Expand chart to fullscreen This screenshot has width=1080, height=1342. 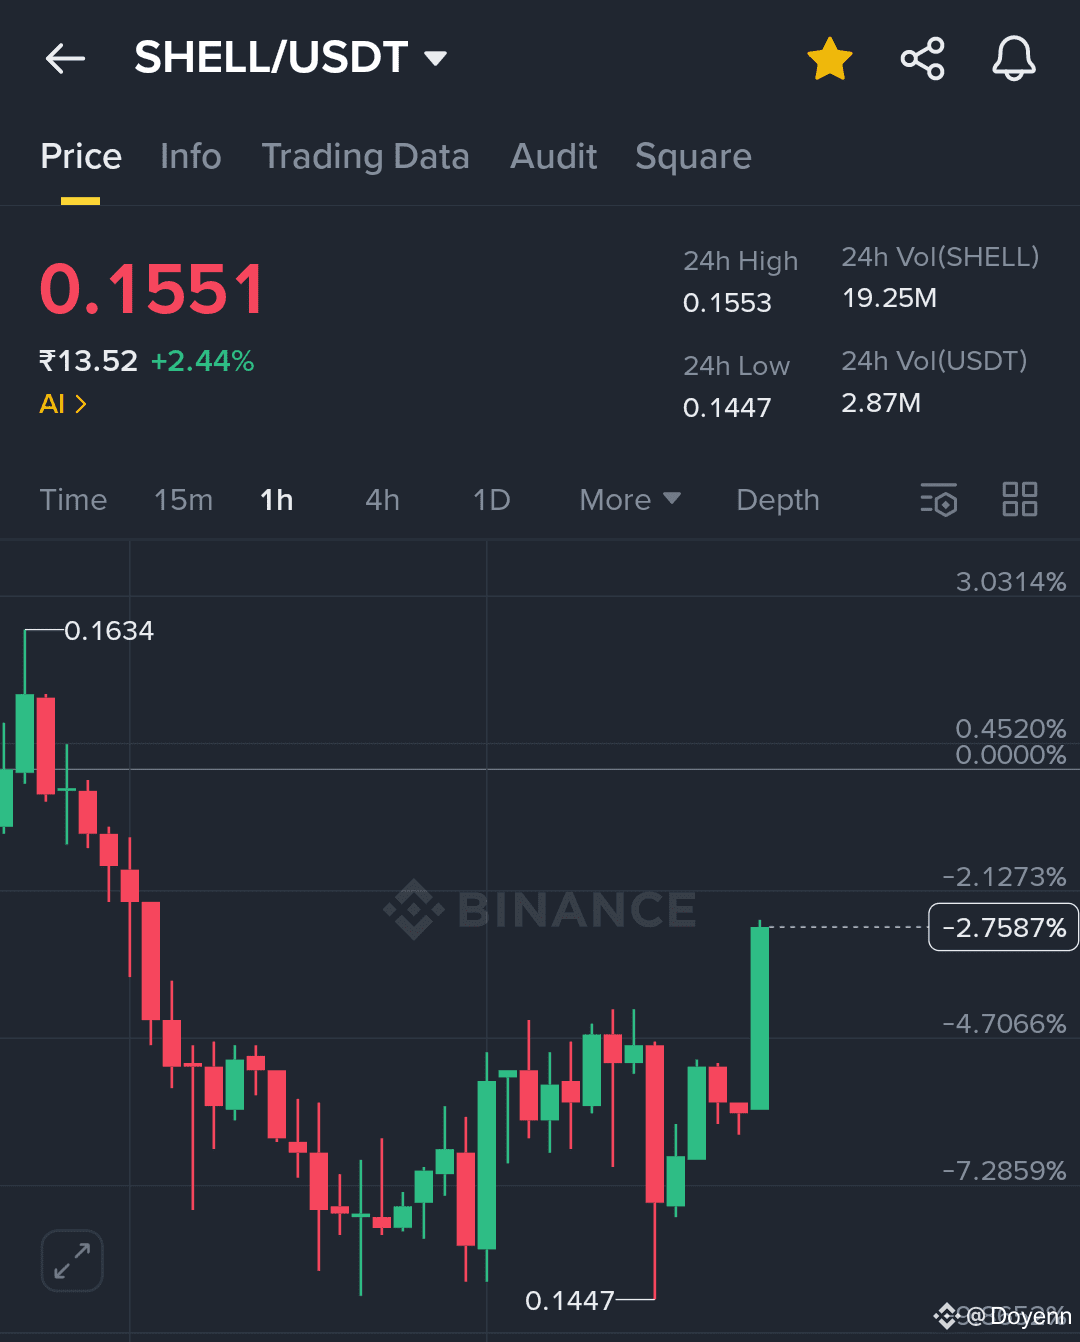[x=72, y=1260]
